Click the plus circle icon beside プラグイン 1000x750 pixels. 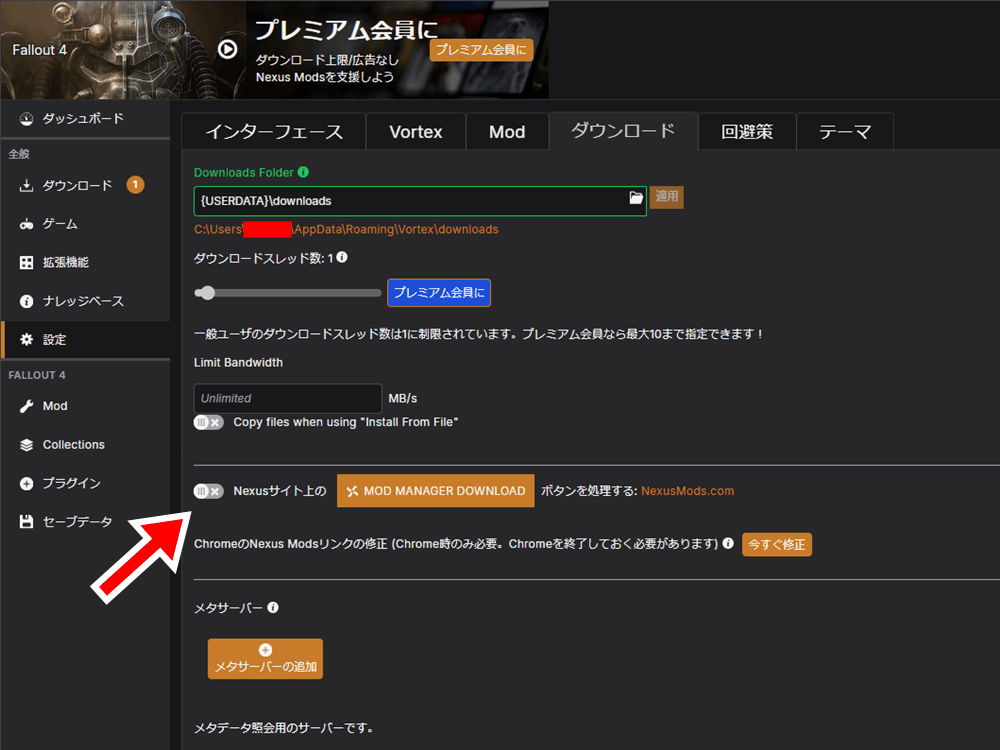tap(26, 483)
